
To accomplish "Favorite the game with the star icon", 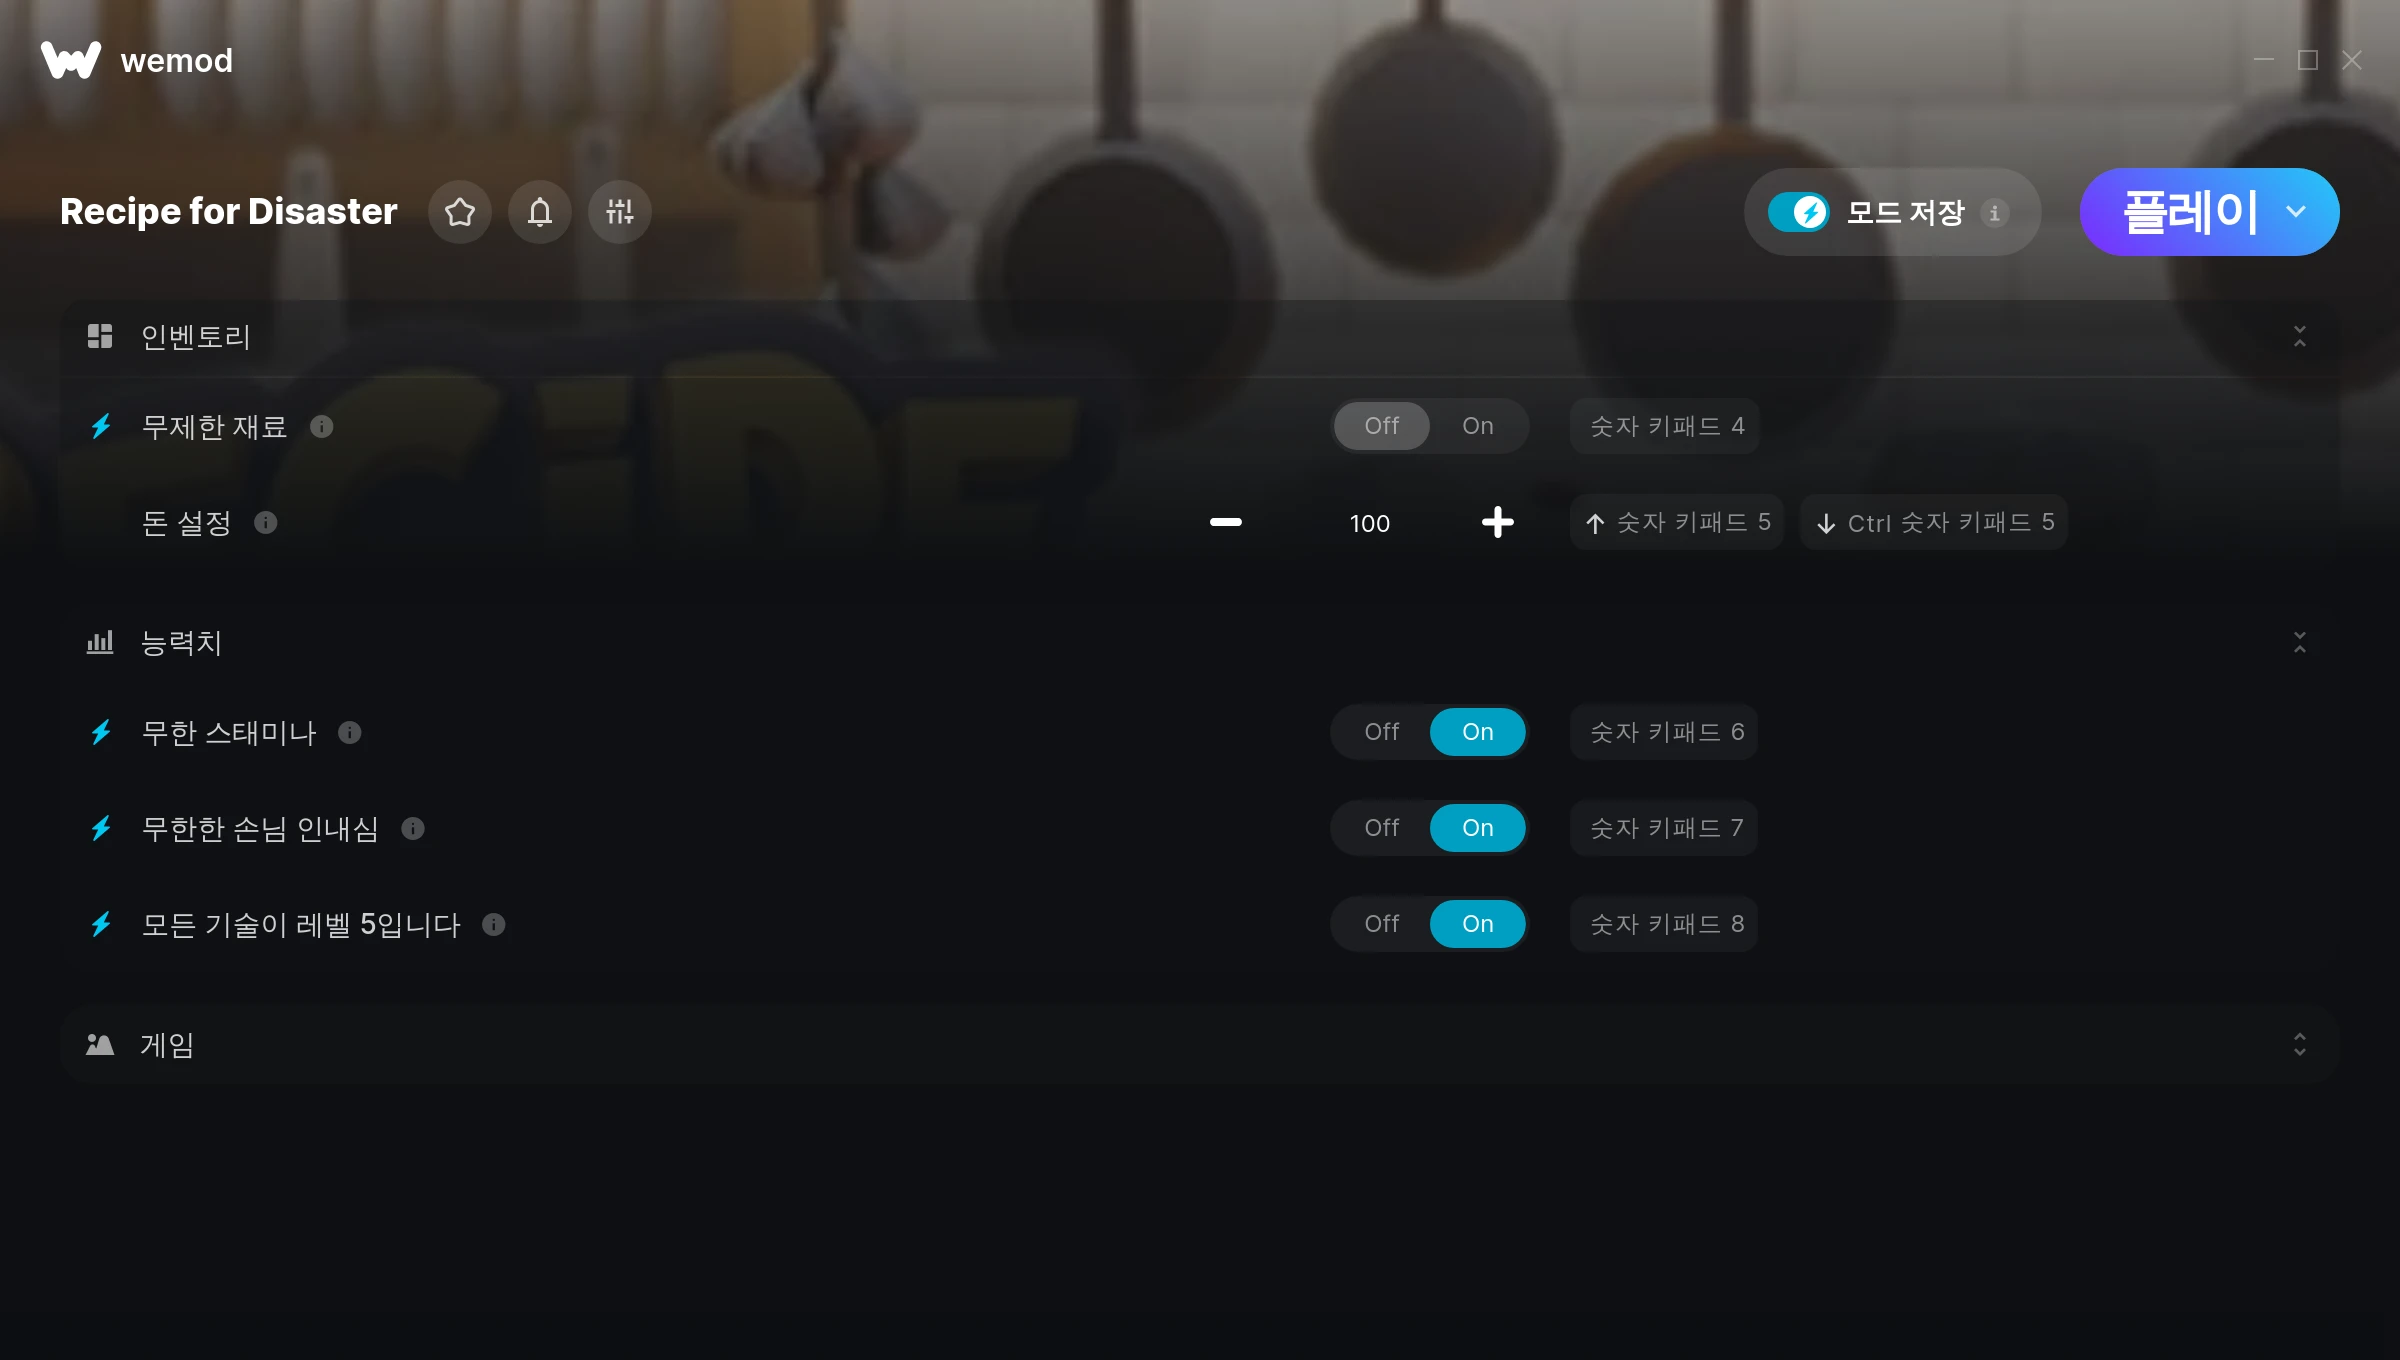I will click(x=460, y=212).
